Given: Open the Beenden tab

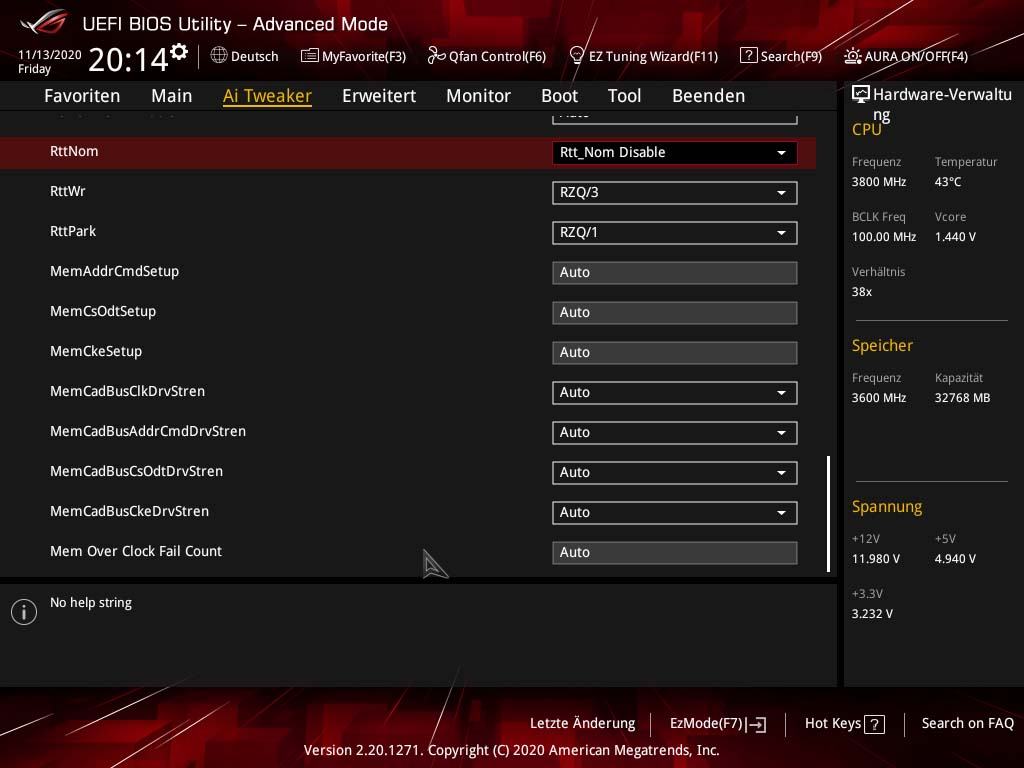Looking at the screenshot, I should coord(709,96).
